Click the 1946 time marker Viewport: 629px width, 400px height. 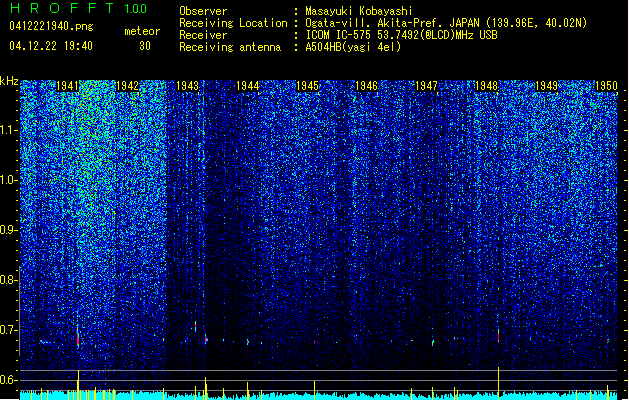pyautogui.click(x=367, y=86)
